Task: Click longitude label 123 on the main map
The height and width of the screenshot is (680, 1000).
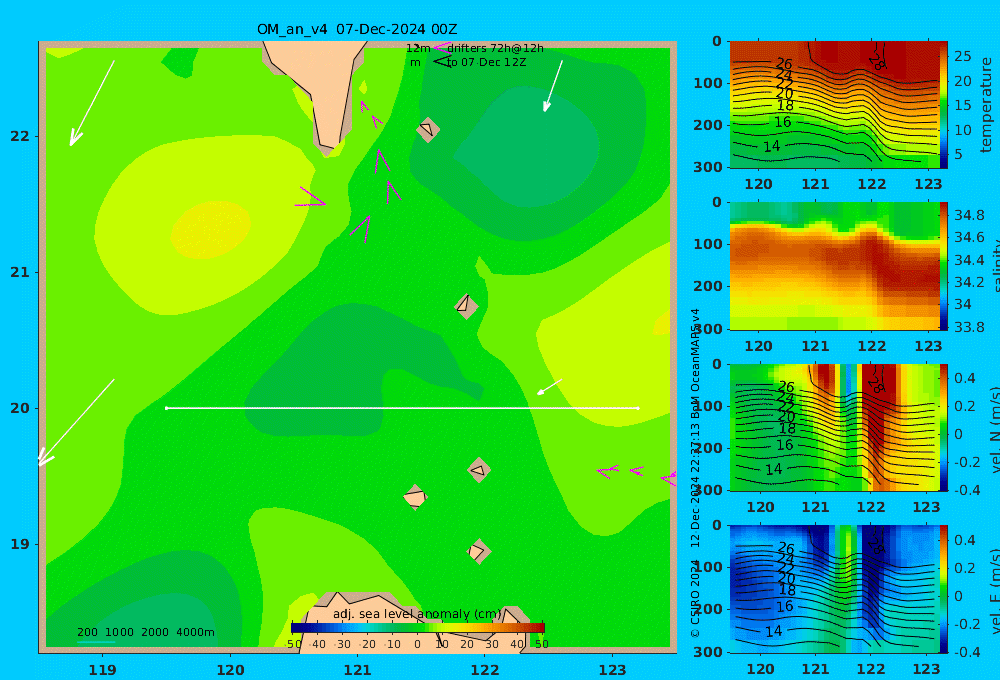Action: [613, 670]
